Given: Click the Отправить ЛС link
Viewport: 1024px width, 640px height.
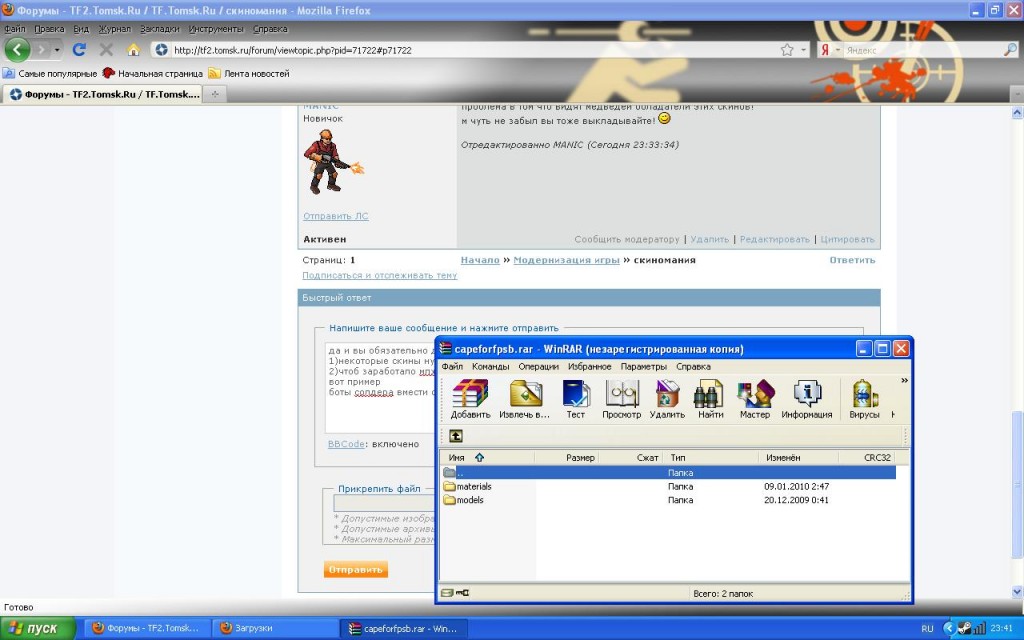Looking at the screenshot, I should pos(336,216).
